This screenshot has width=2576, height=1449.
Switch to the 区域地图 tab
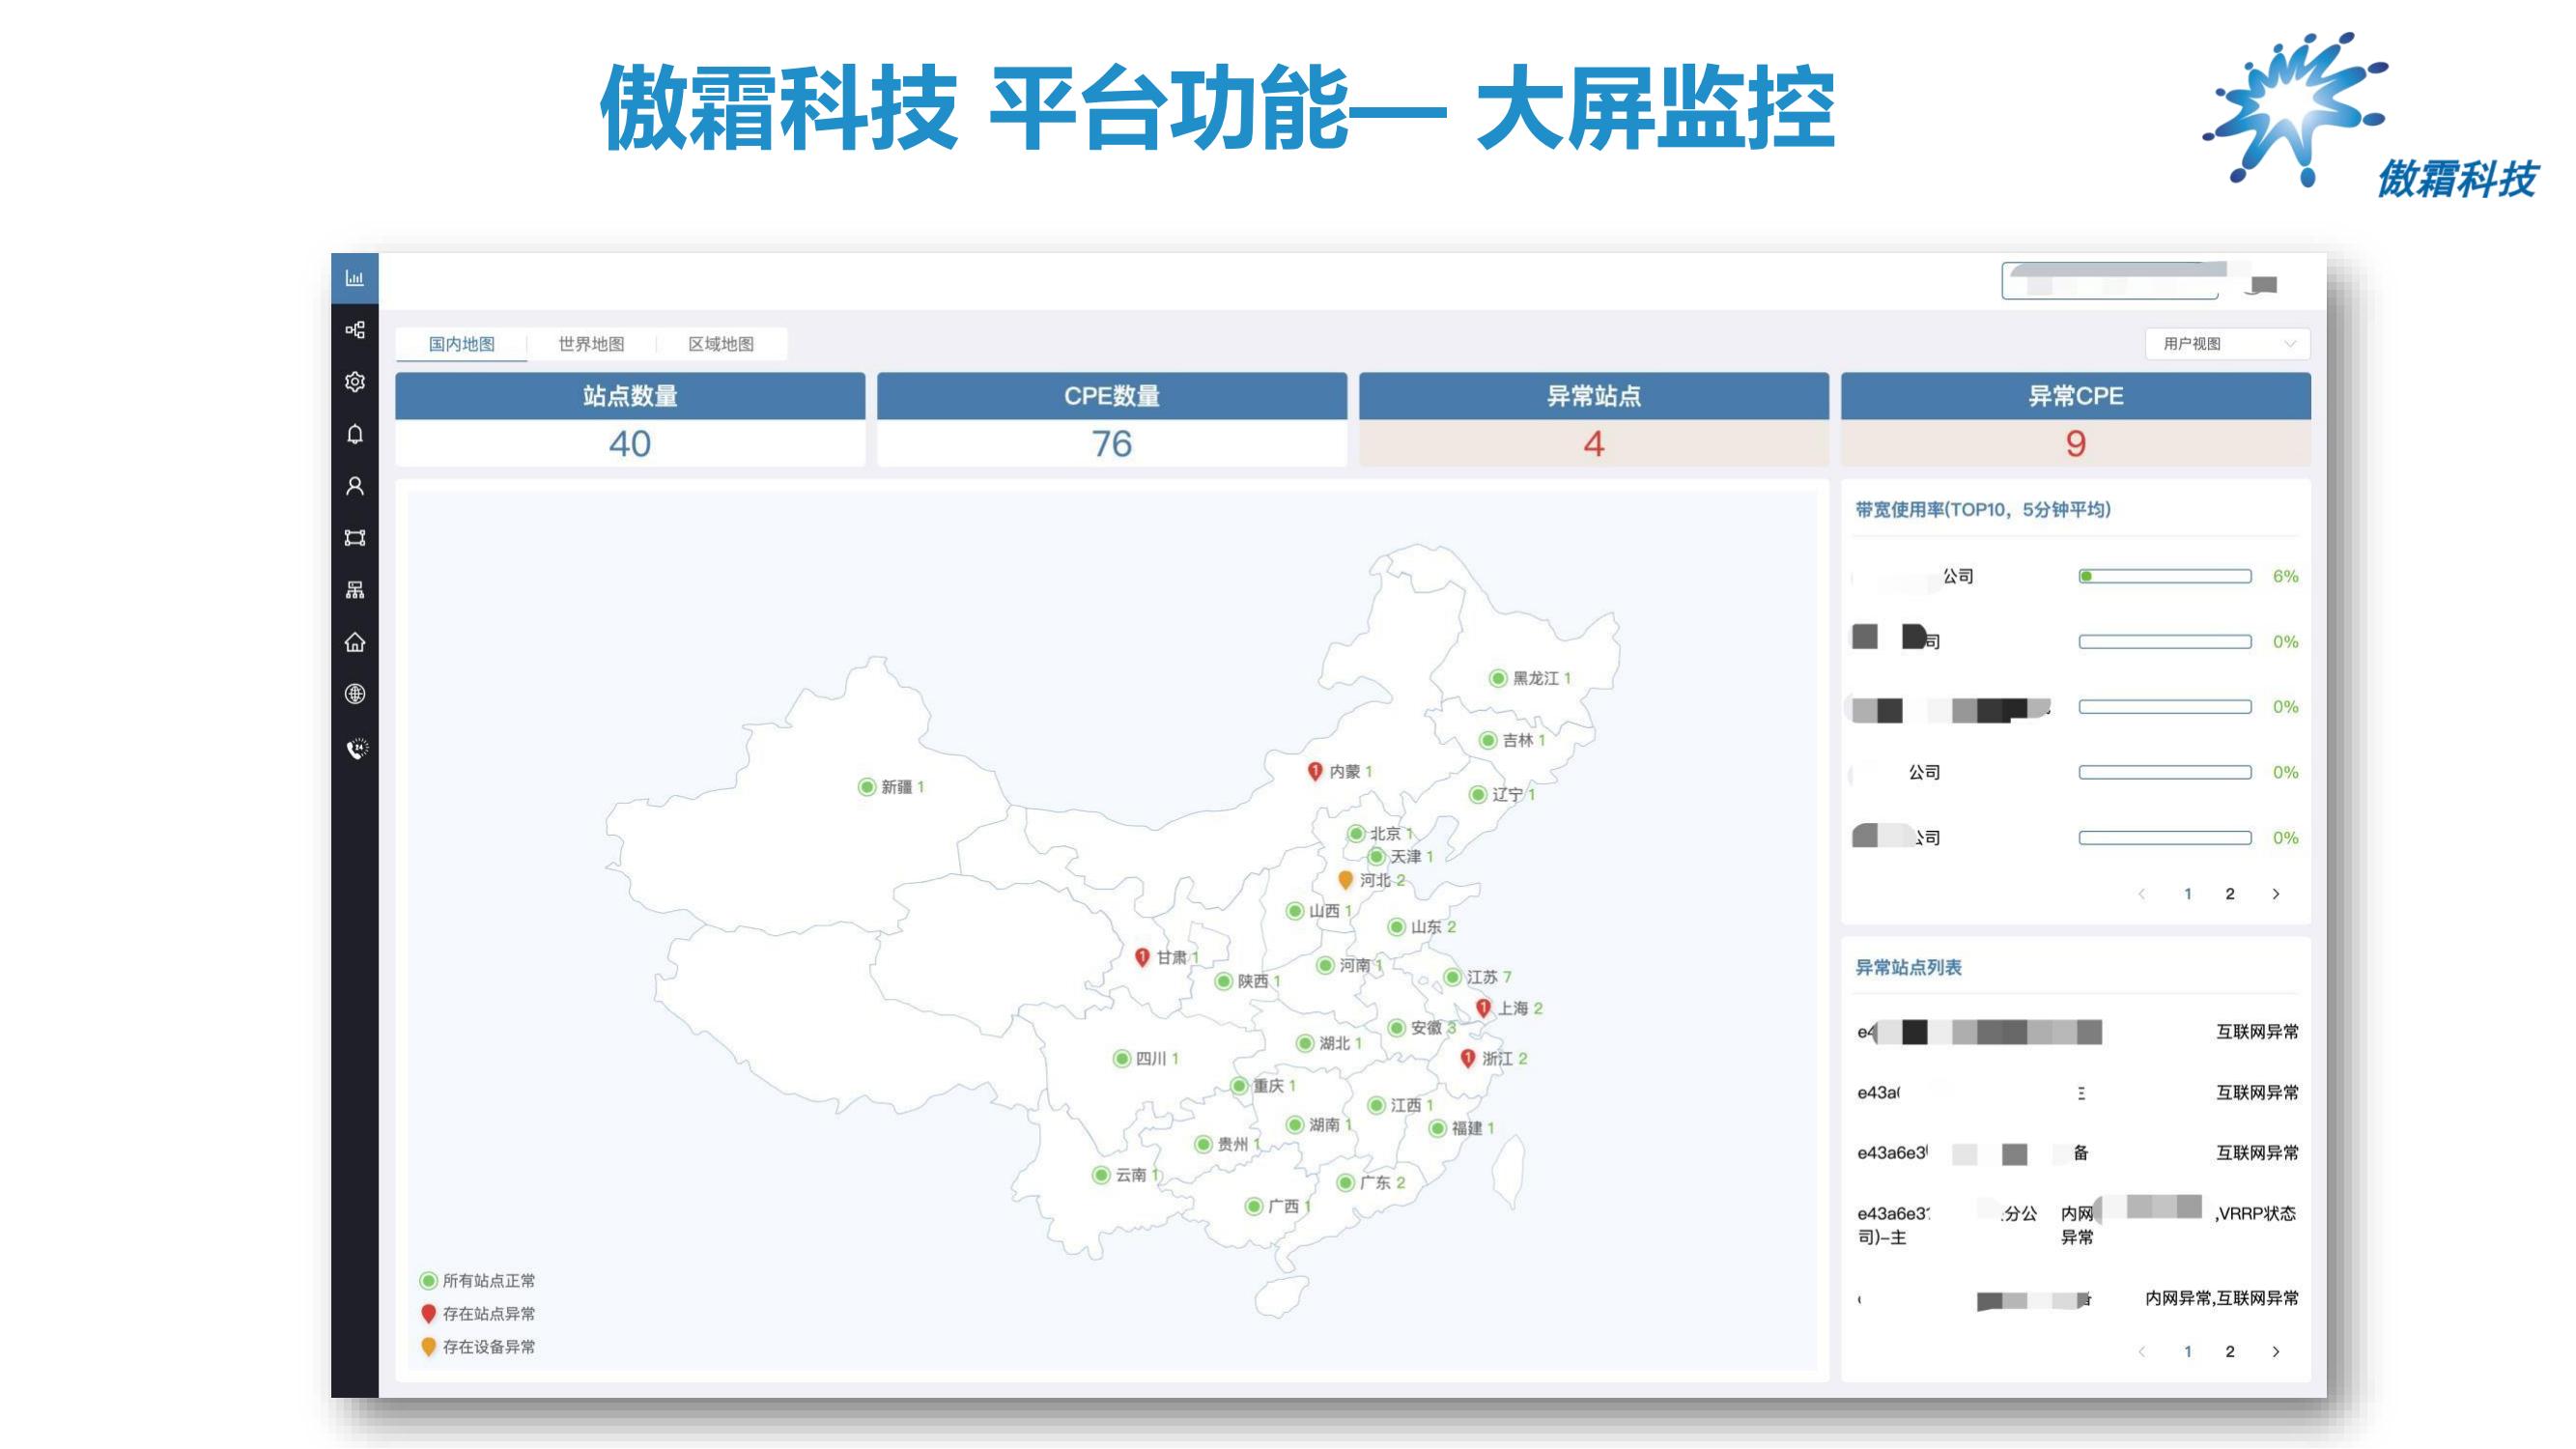click(x=720, y=344)
